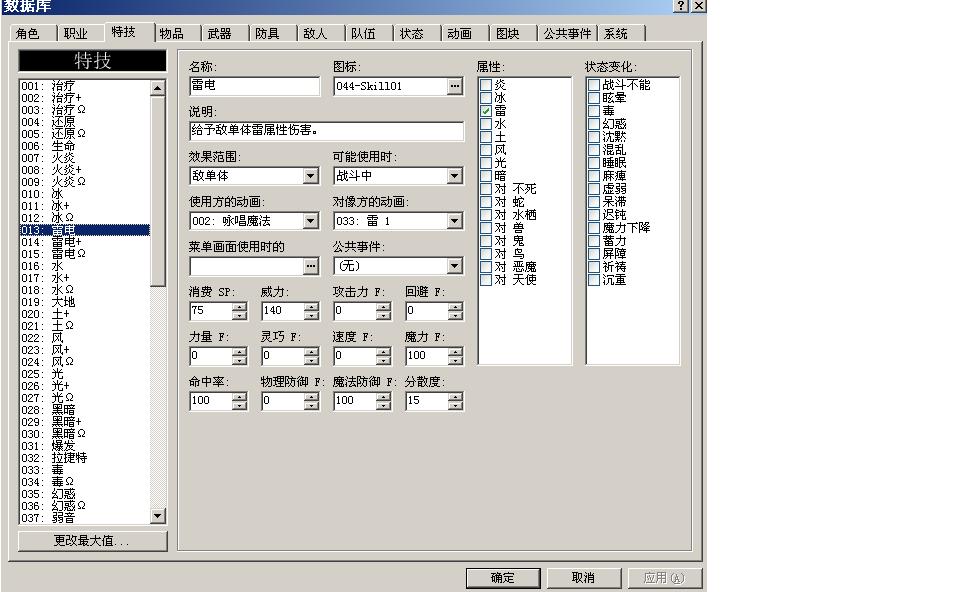
Task: Enable the 睡眠 state change checkbox
Action: [593, 163]
